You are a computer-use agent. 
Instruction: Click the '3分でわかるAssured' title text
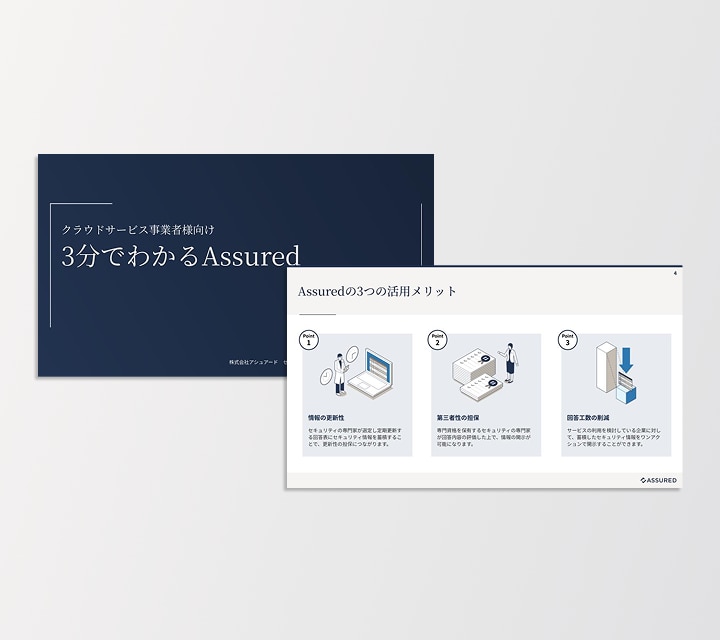pyautogui.click(x=180, y=256)
